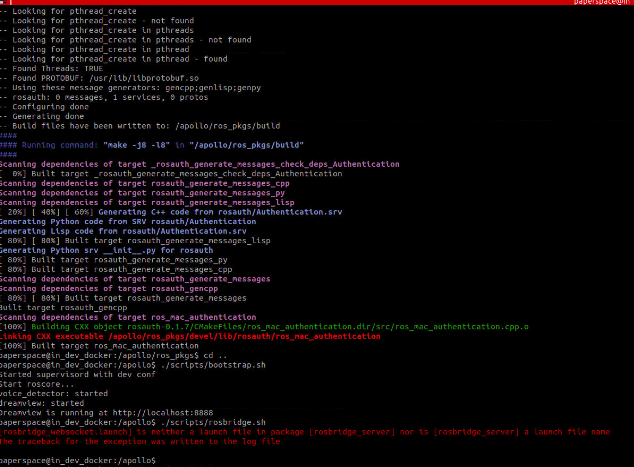Viewport: 634px width, 467px height.
Task: Click 'dreamview: started' line
Action: [x=42, y=404]
